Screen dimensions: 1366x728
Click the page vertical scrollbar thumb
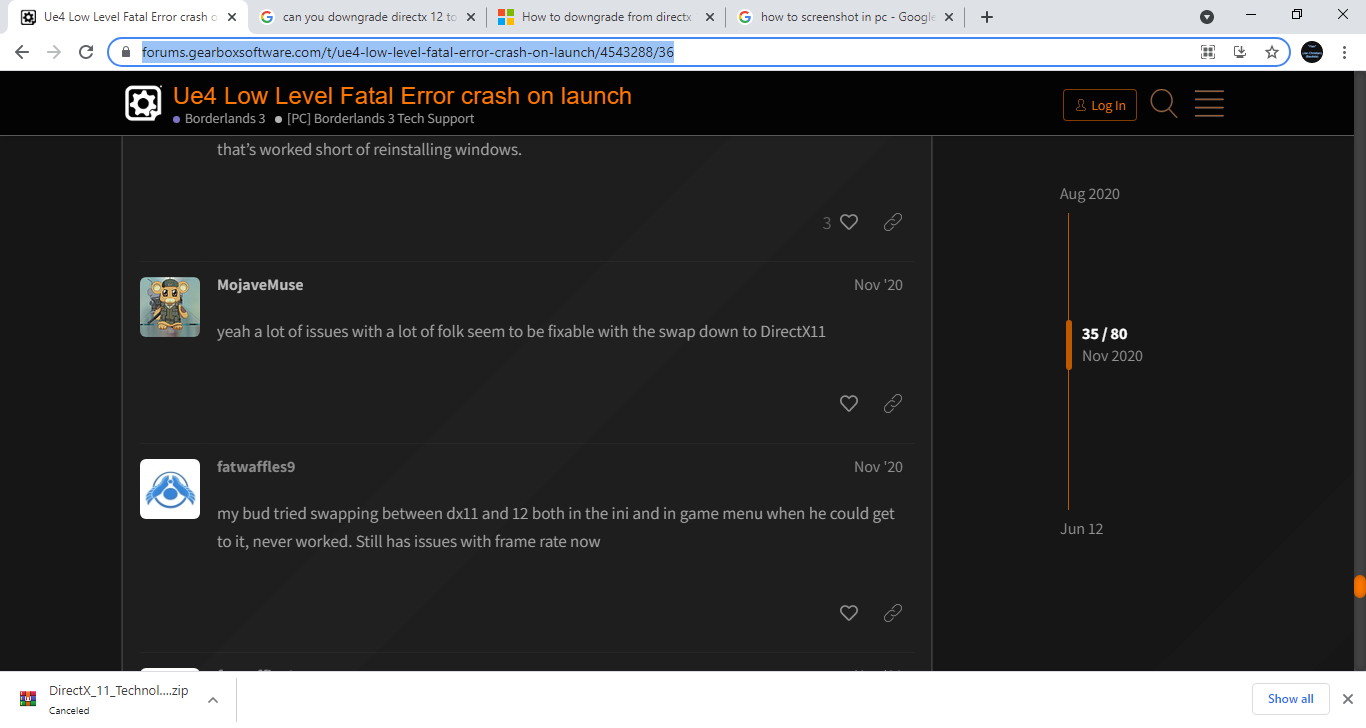(1360, 587)
